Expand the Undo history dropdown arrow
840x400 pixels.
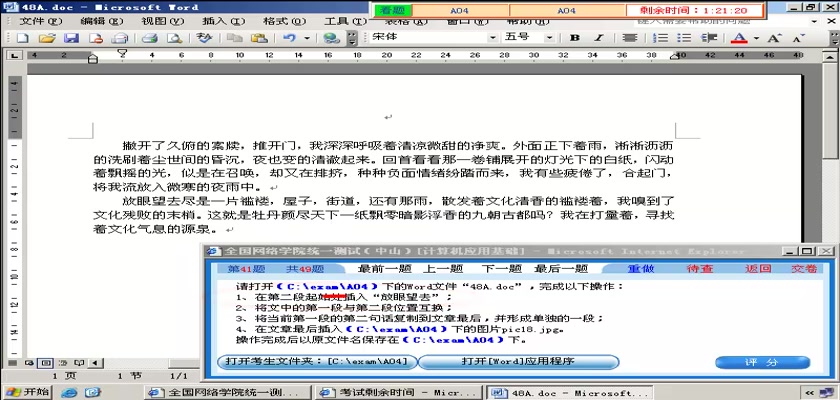(307, 38)
